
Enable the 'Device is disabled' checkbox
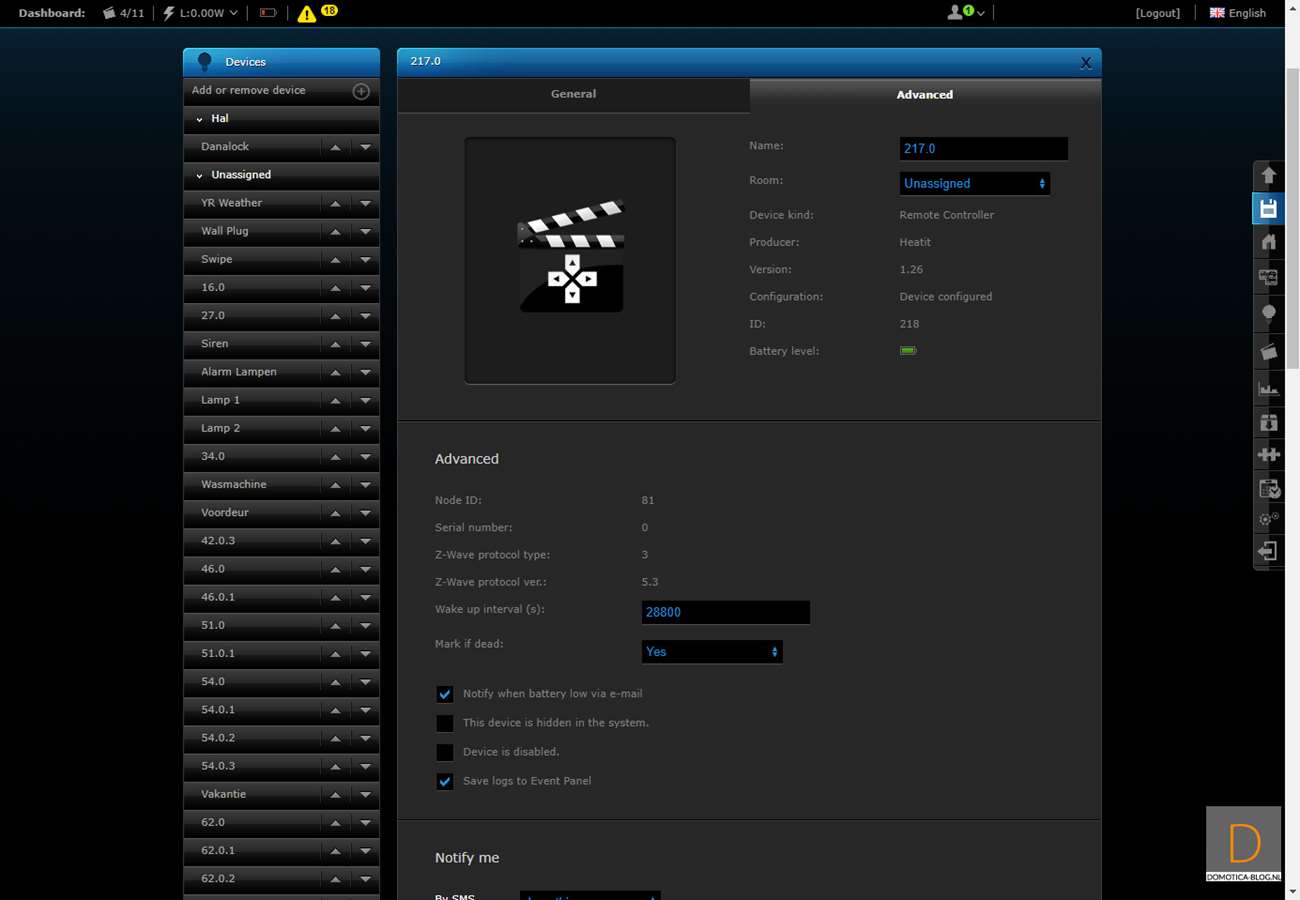pos(445,752)
